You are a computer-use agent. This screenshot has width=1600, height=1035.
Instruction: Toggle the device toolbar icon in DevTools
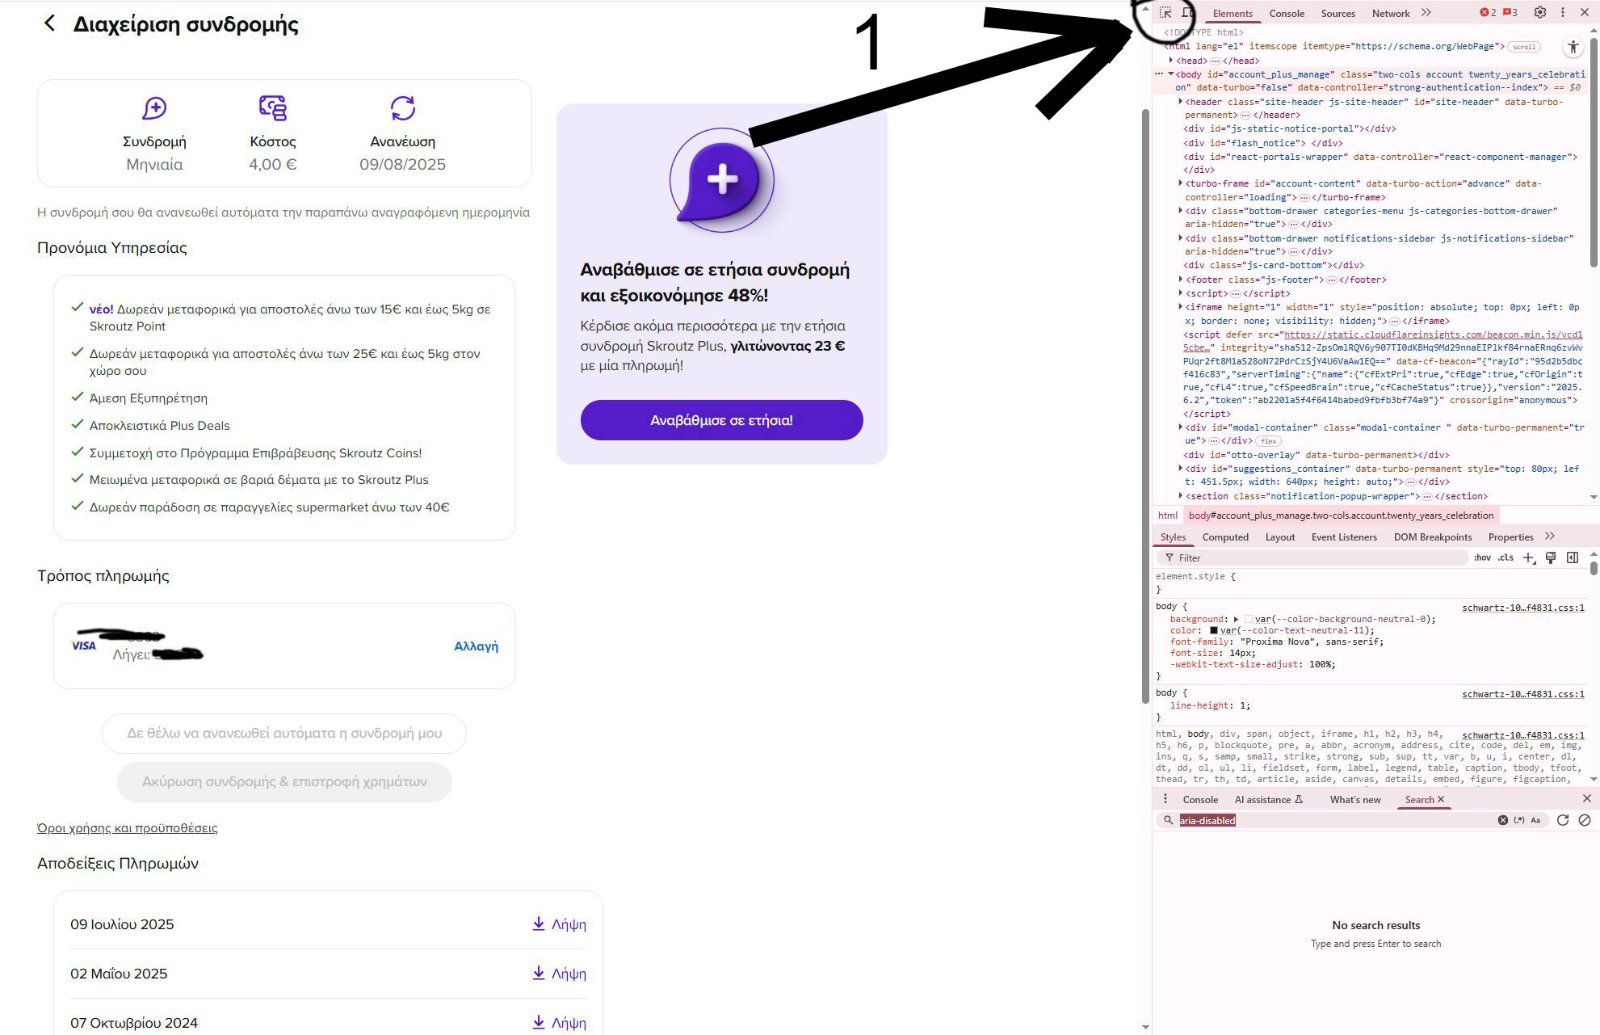coord(1187,13)
